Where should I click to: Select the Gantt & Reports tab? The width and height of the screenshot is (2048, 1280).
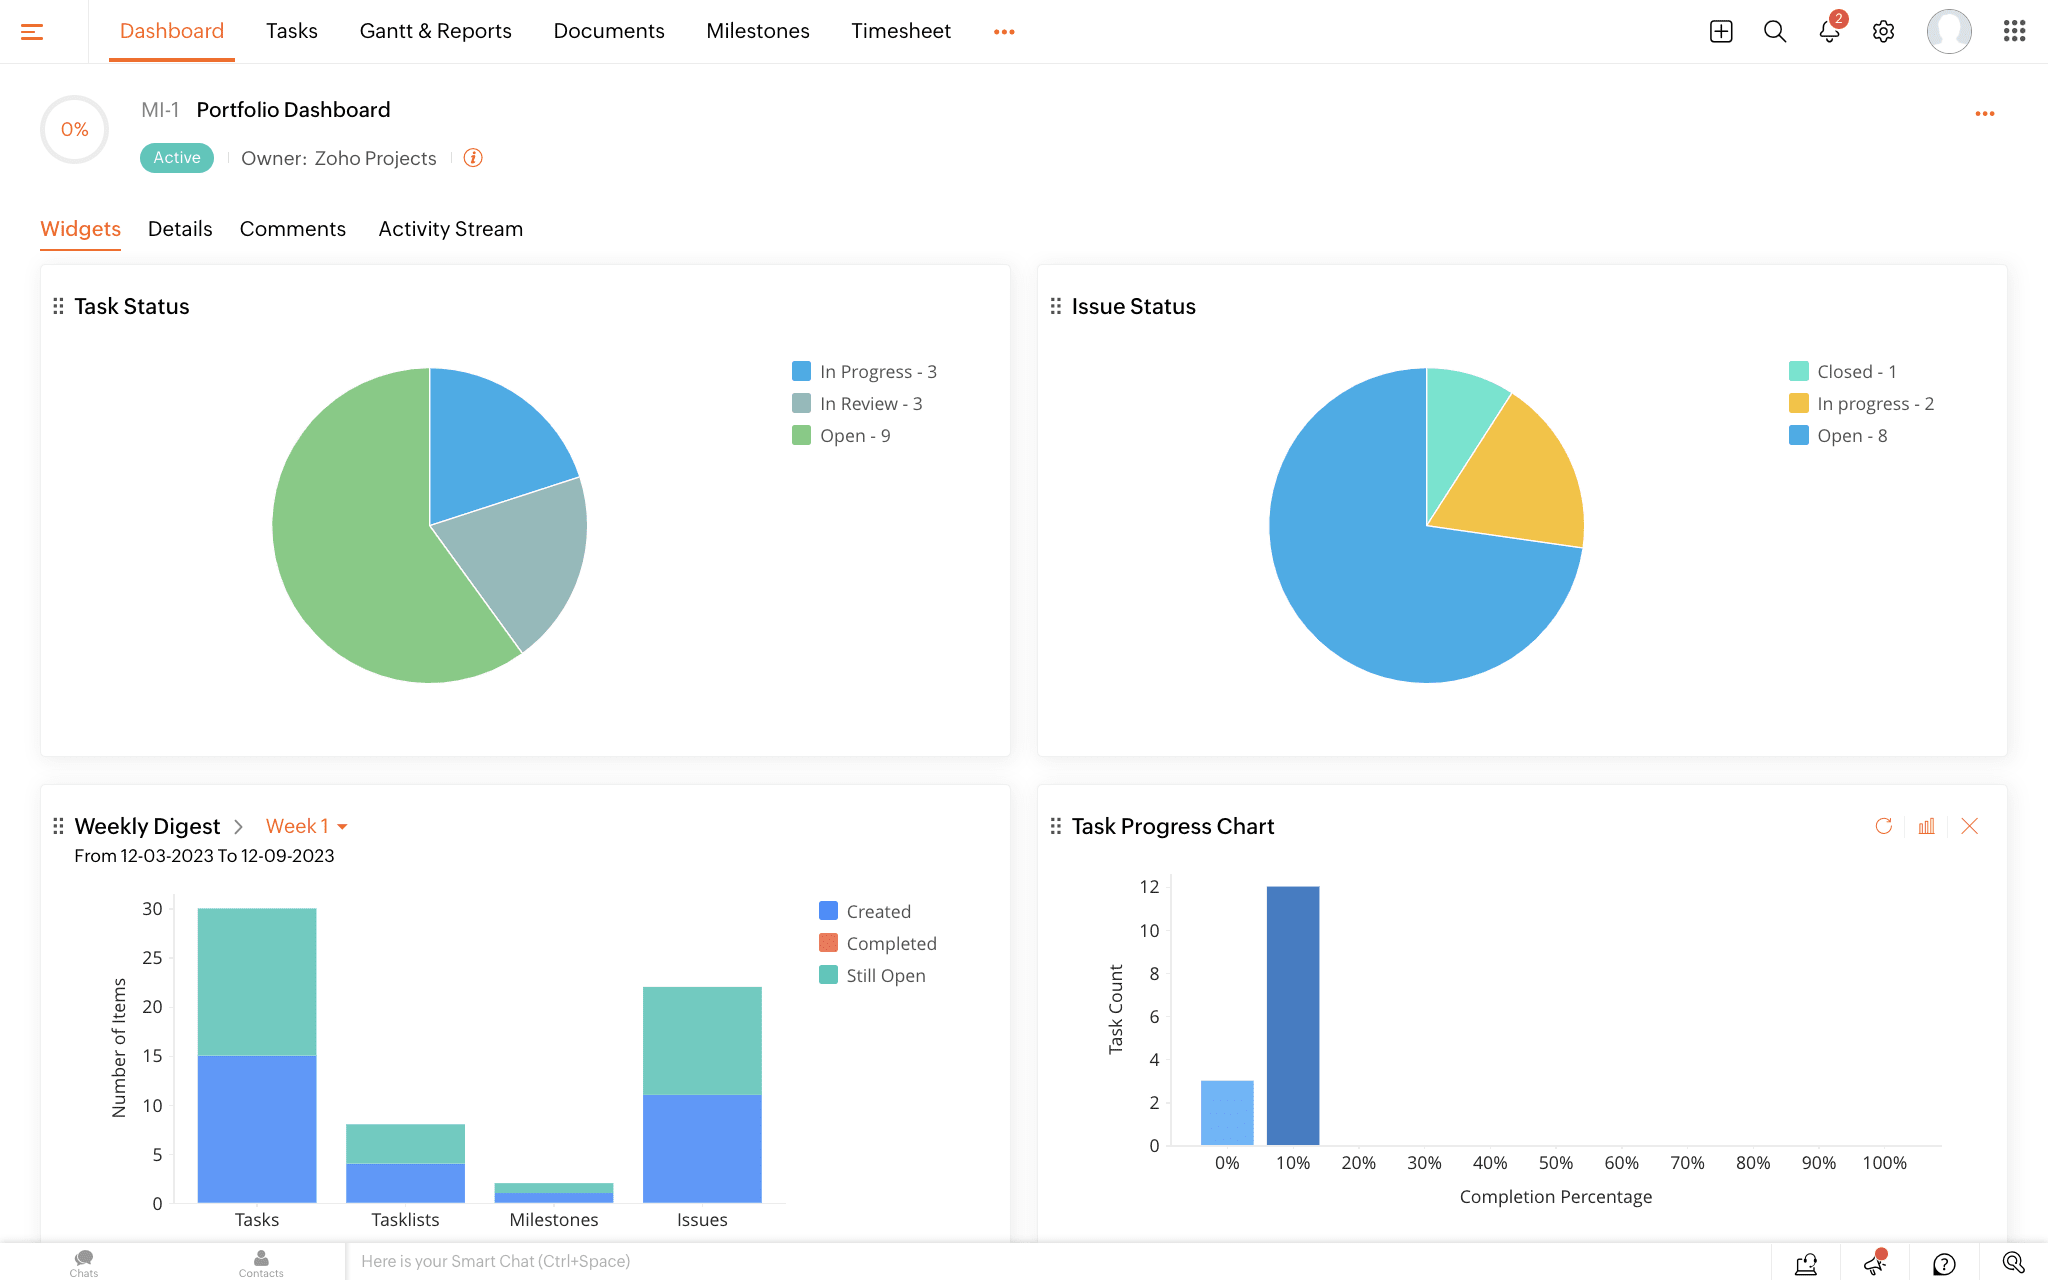435,31
